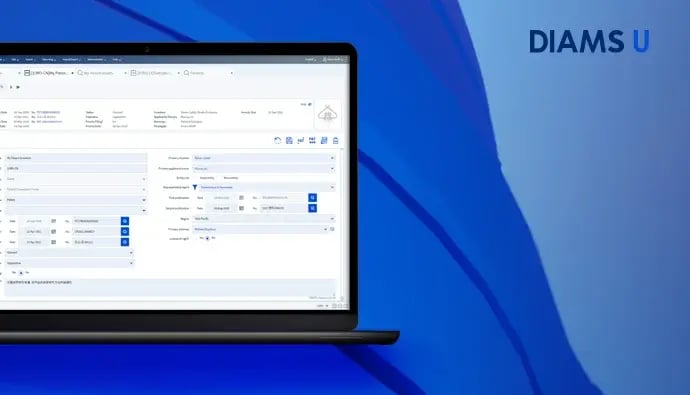Click the funnel filter icon beside representative agent

195,187
